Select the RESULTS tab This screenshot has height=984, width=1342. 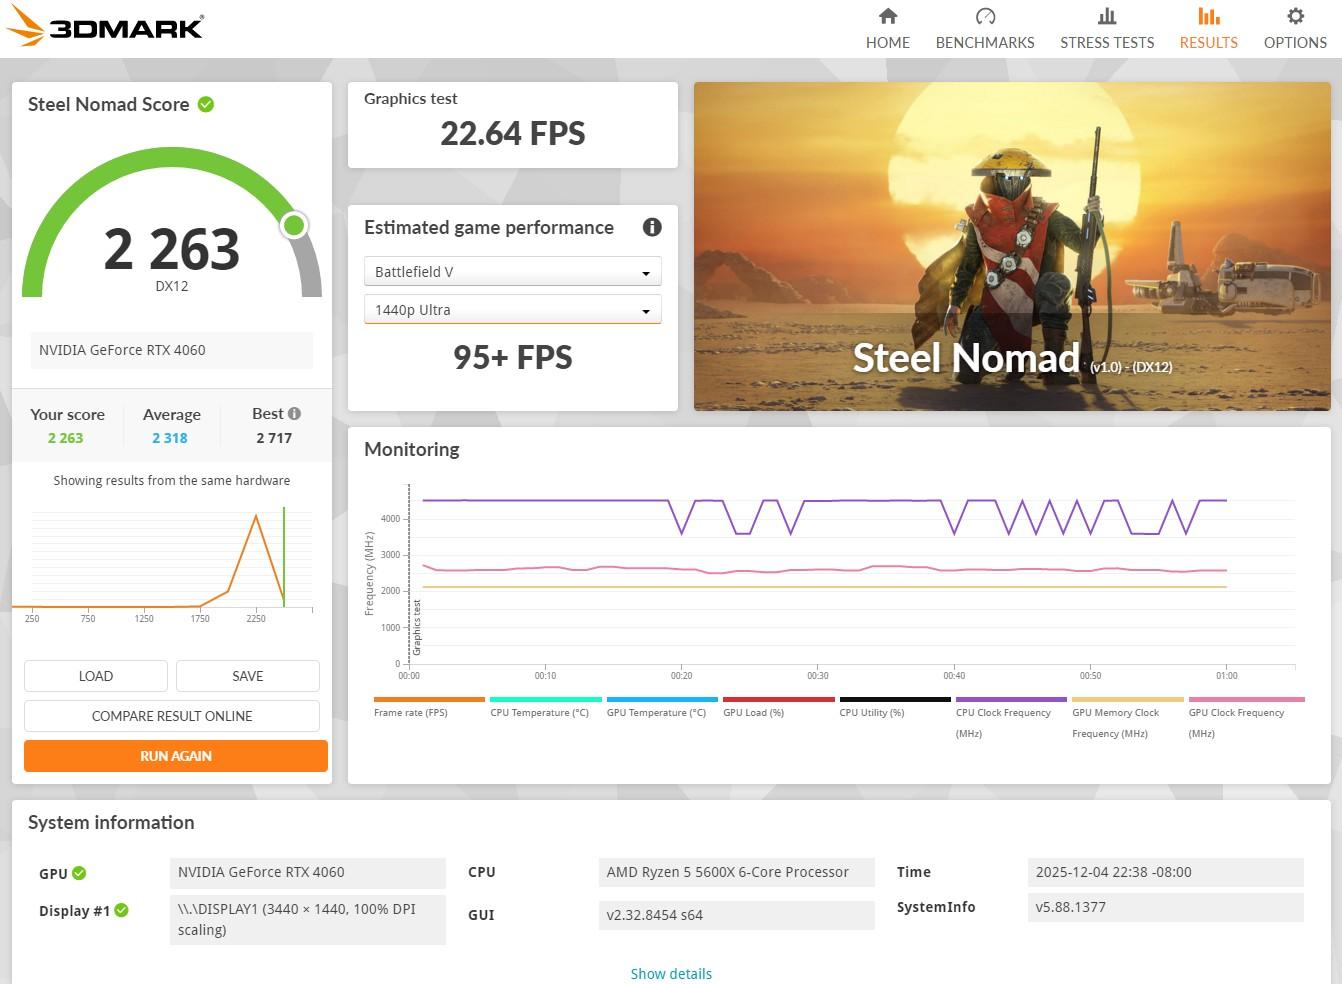click(1208, 29)
